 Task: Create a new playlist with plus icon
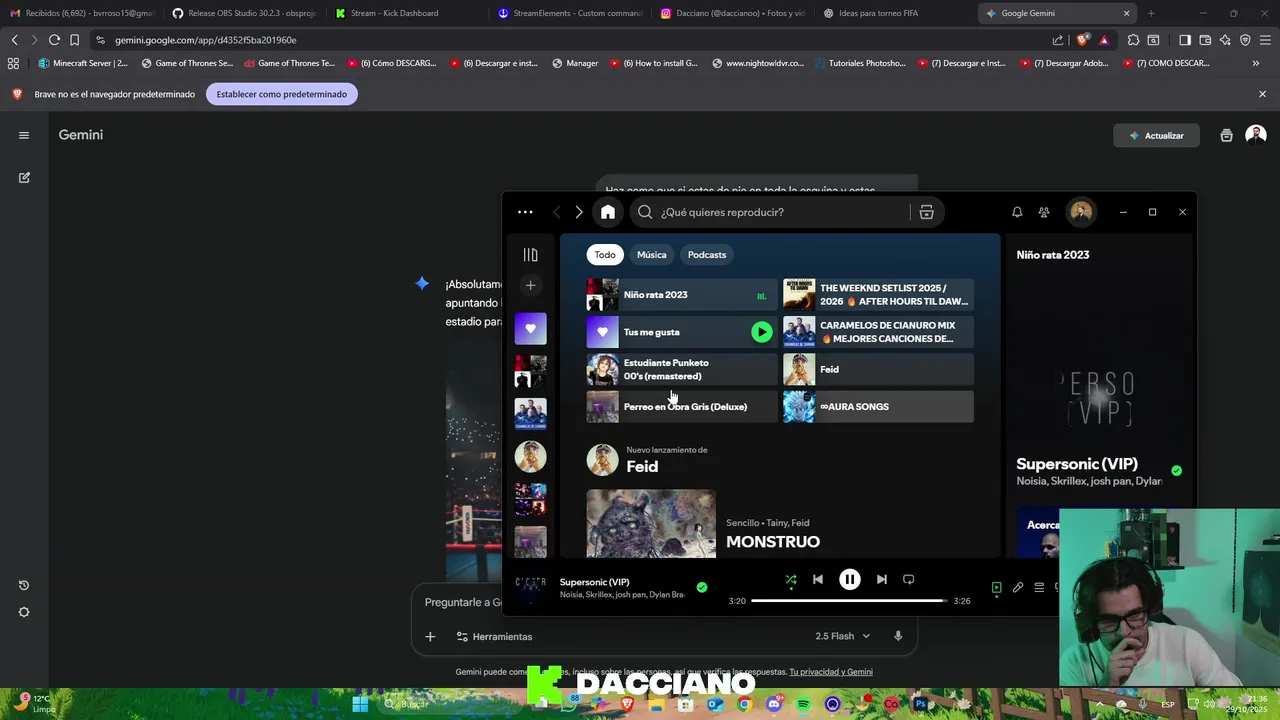530,285
